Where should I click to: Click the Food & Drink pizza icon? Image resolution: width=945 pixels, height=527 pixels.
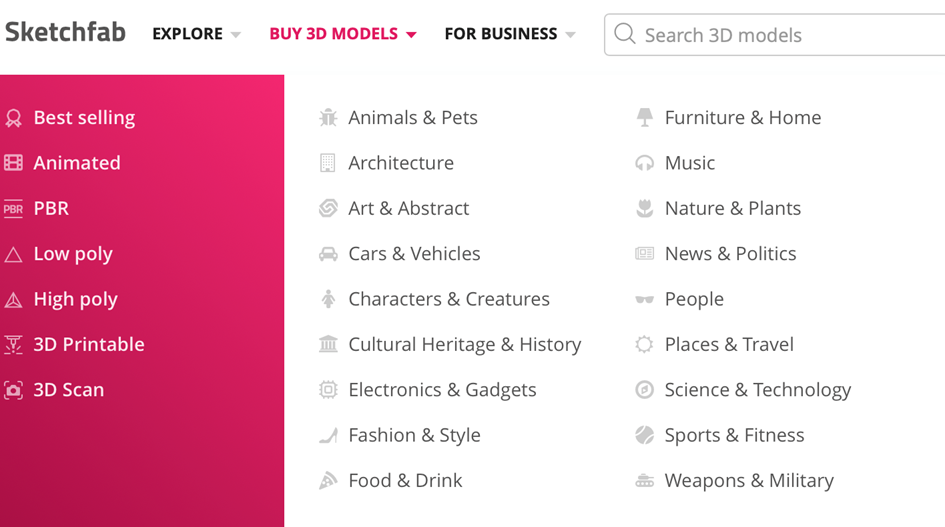(x=328, y=481)
